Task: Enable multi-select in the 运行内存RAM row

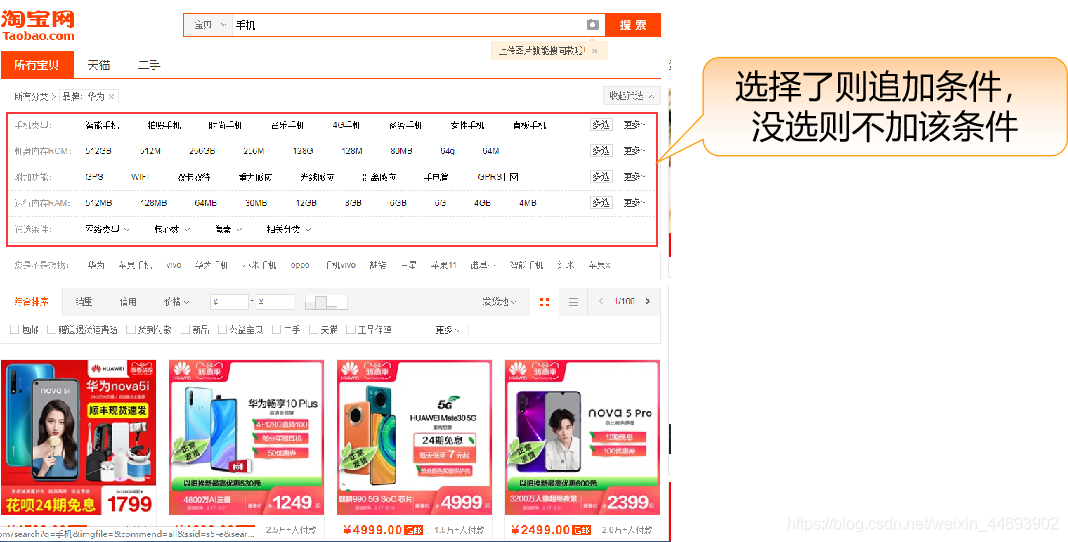Action: (x=601, y=203)
